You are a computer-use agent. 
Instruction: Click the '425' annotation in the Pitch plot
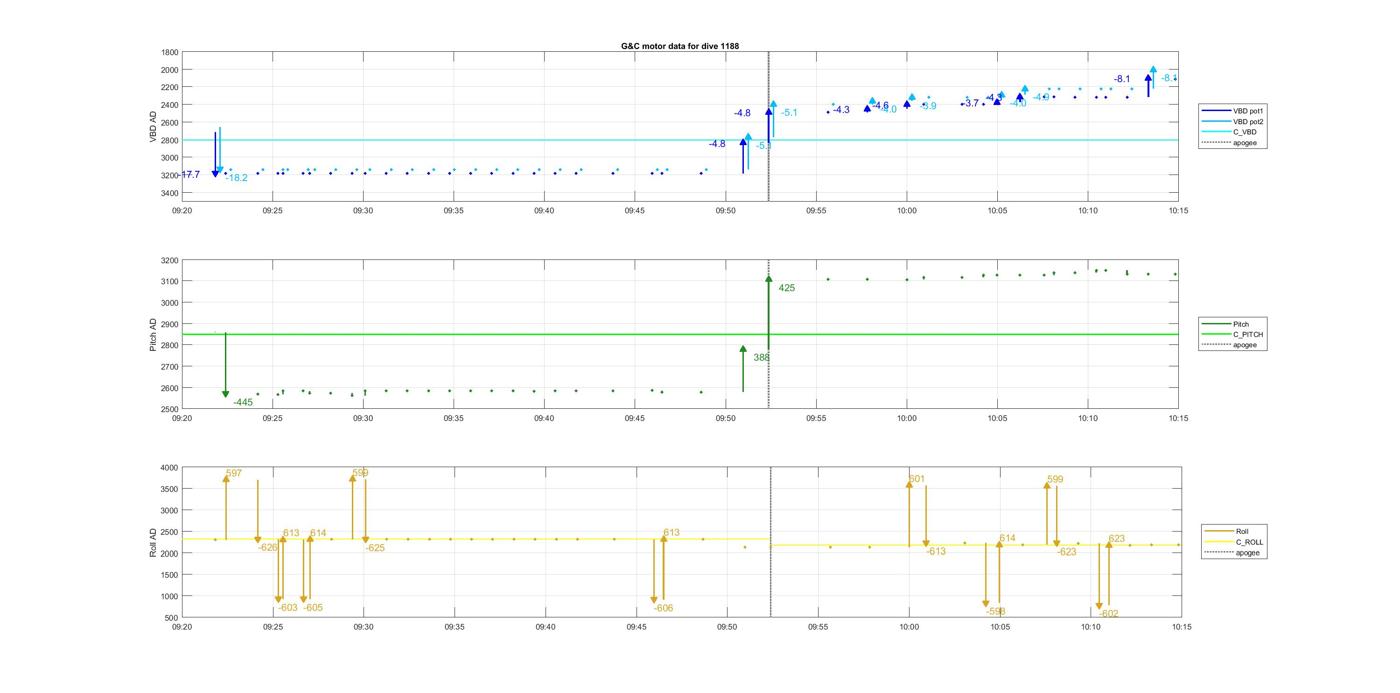(x=787, y=288)
